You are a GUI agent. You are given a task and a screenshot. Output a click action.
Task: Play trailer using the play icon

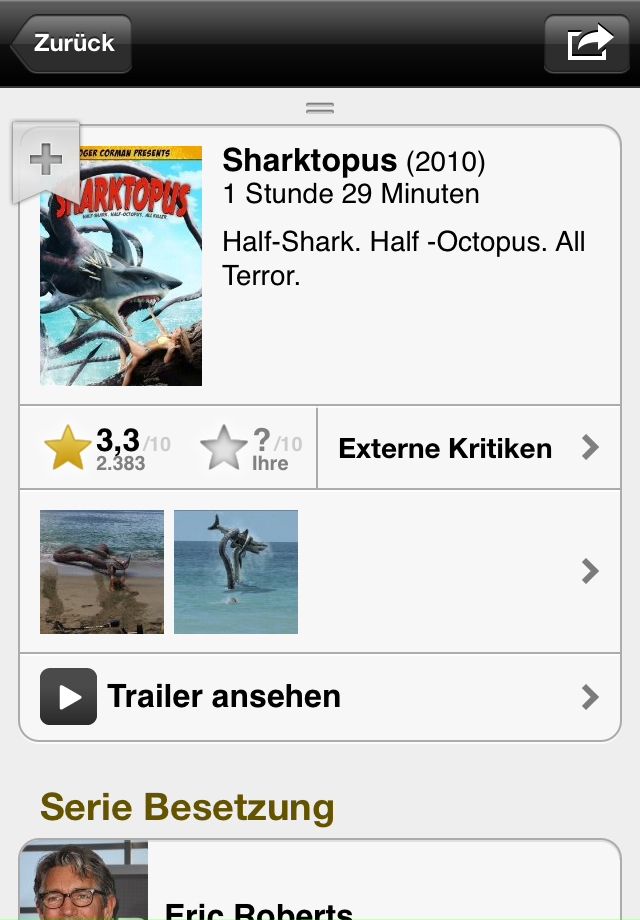tap(69, 696)
